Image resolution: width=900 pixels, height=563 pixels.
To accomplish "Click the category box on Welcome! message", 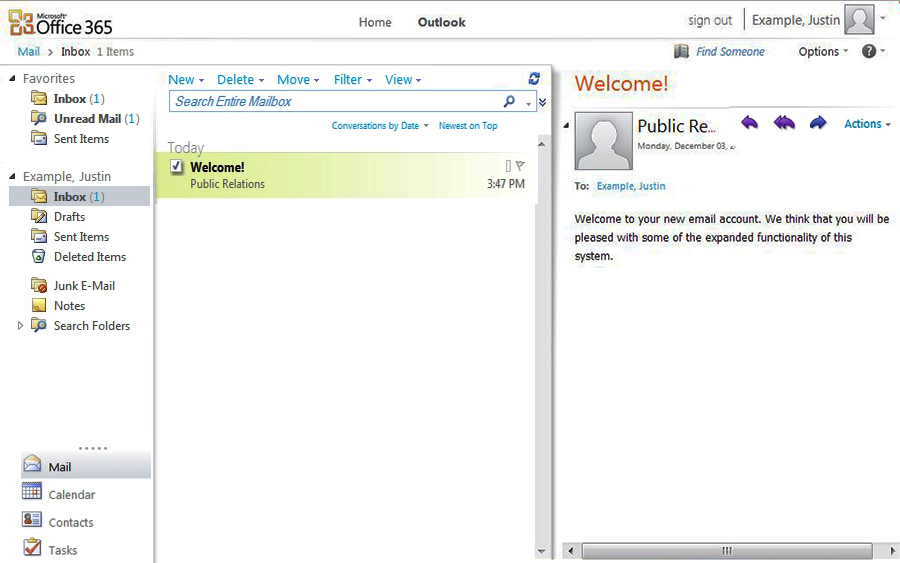I will pyautogui.click(x=508, y=166).
